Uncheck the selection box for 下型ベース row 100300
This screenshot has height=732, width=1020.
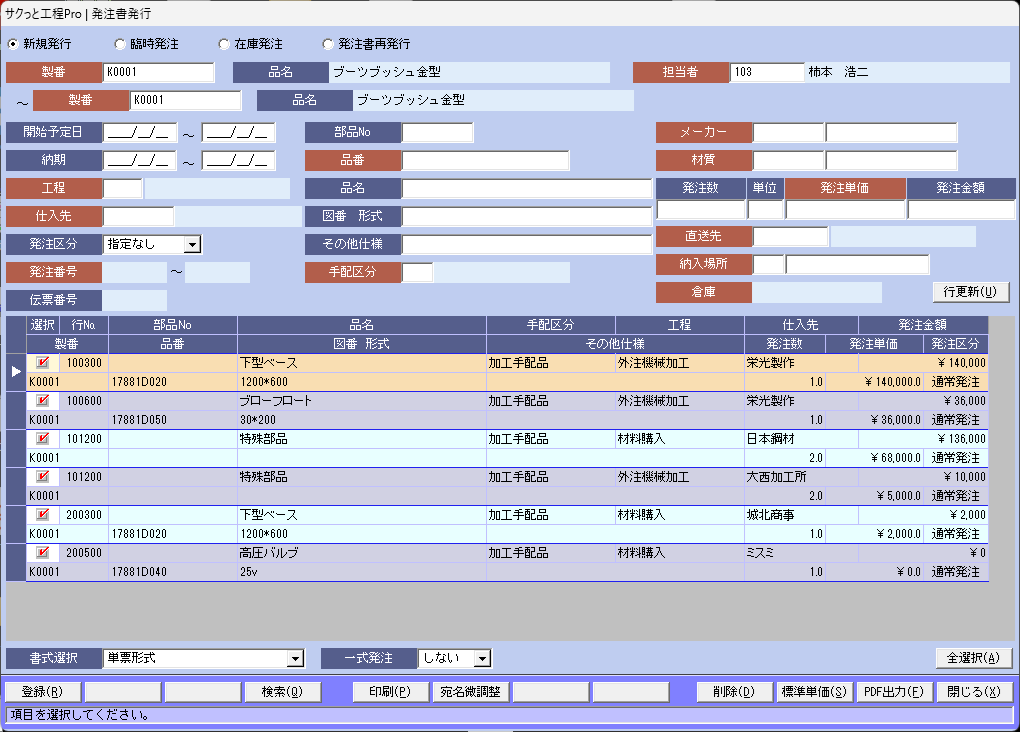[43, 362]
